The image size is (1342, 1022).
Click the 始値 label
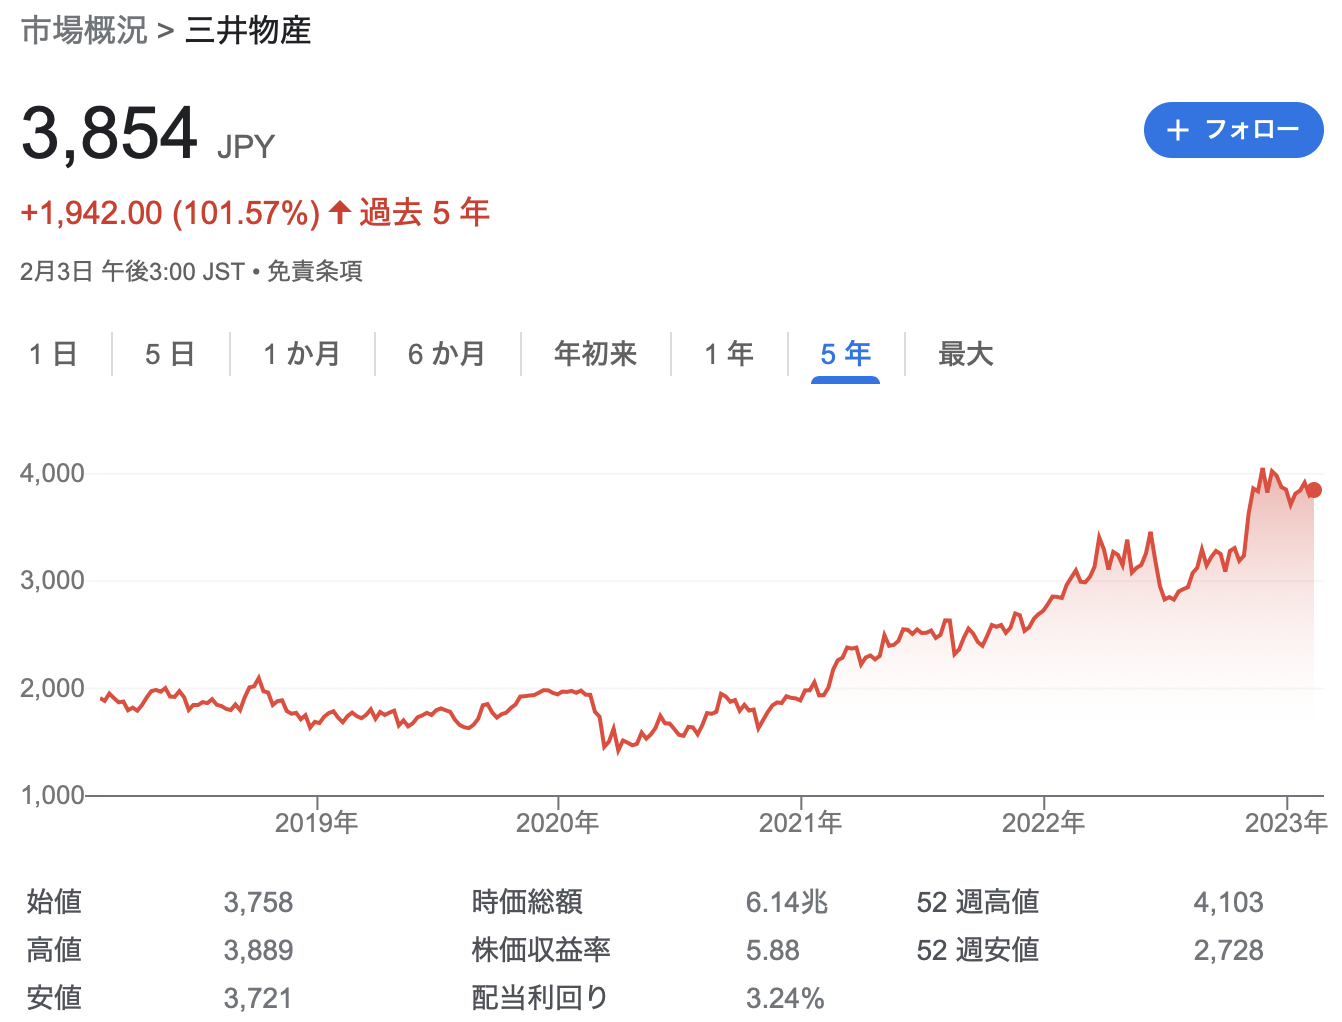pyautogui.click(x=54, y=902)
